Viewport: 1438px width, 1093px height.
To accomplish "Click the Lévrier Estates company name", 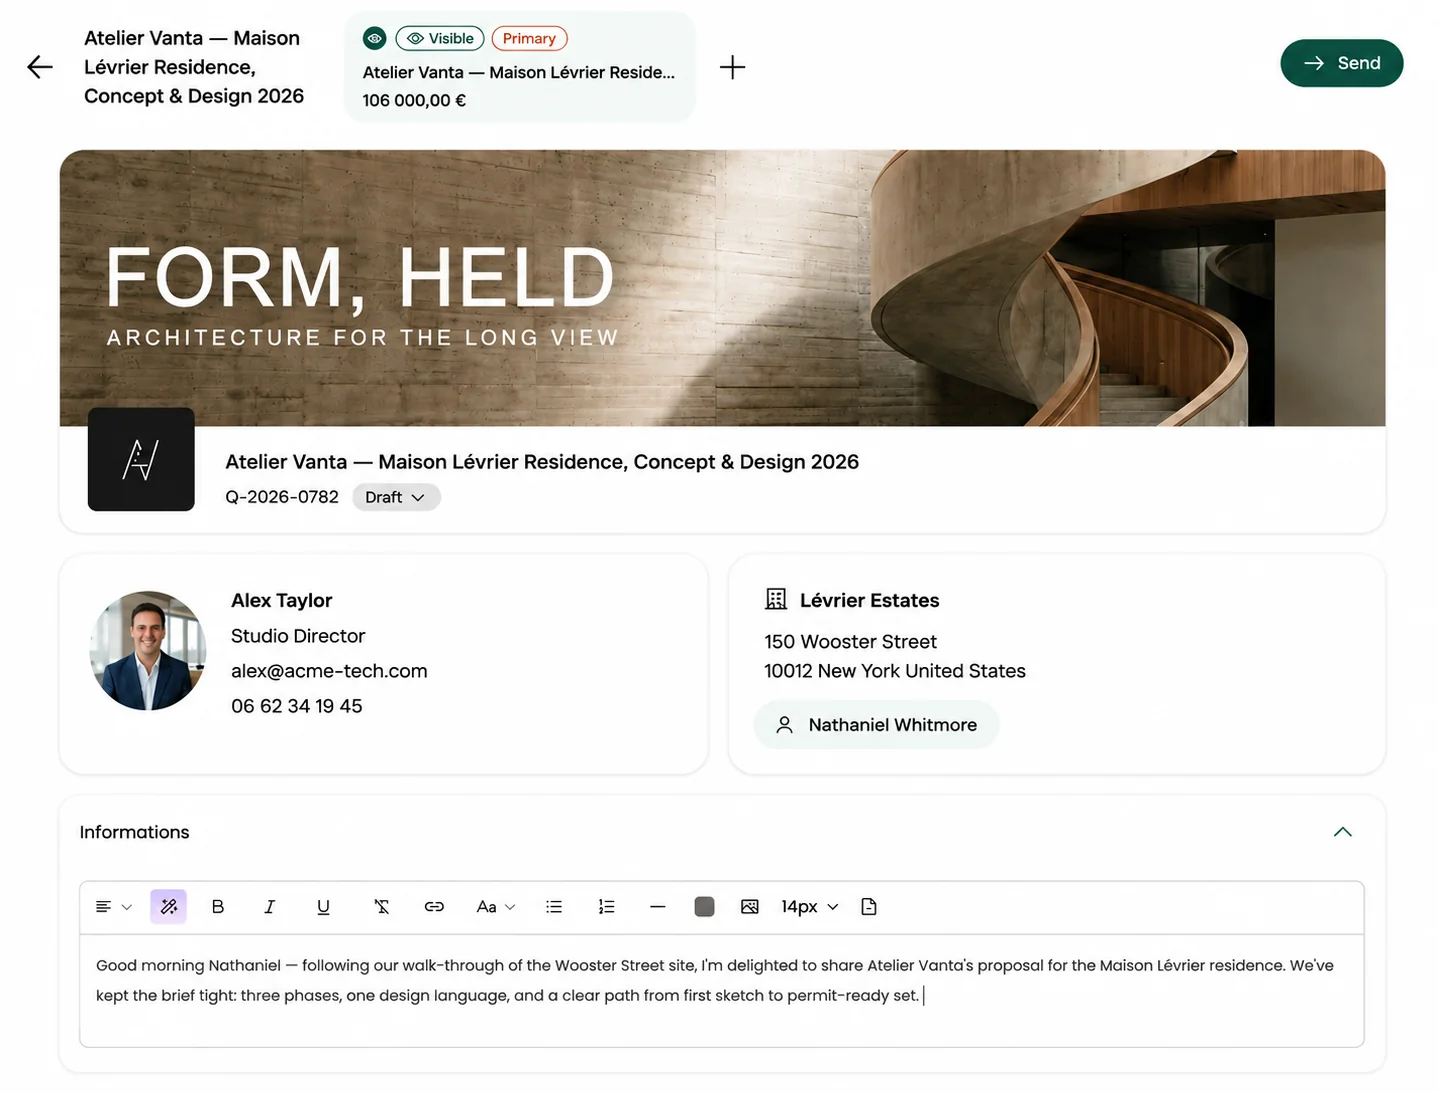I will (x=869, y=600).
